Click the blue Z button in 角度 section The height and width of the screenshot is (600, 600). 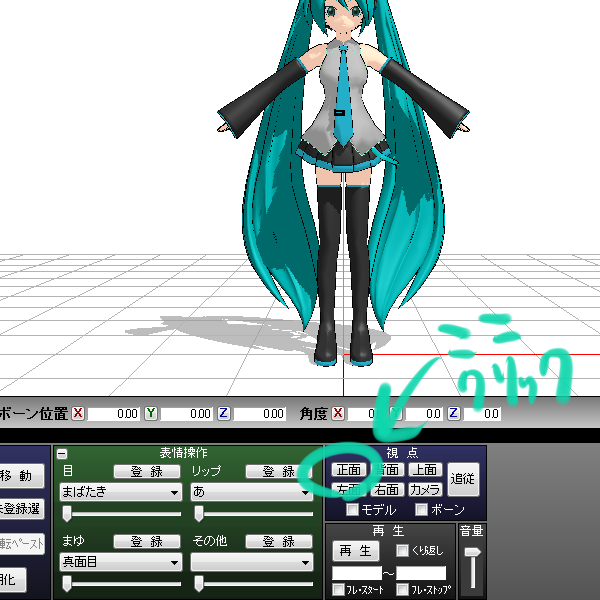(453, 413)
